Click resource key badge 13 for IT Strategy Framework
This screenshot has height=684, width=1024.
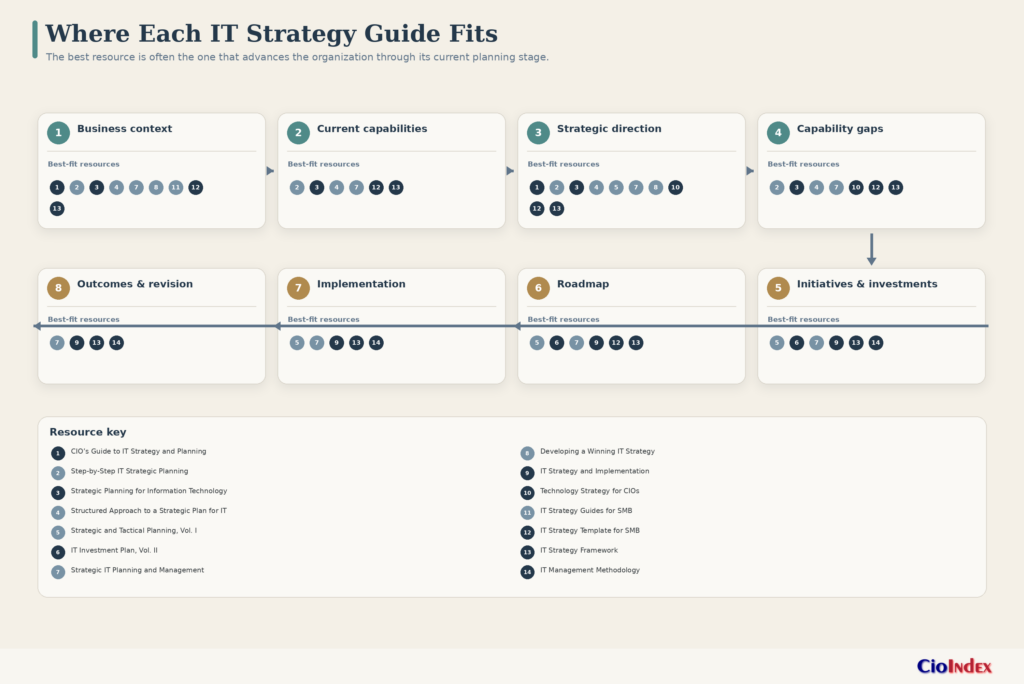pos(528,552)
